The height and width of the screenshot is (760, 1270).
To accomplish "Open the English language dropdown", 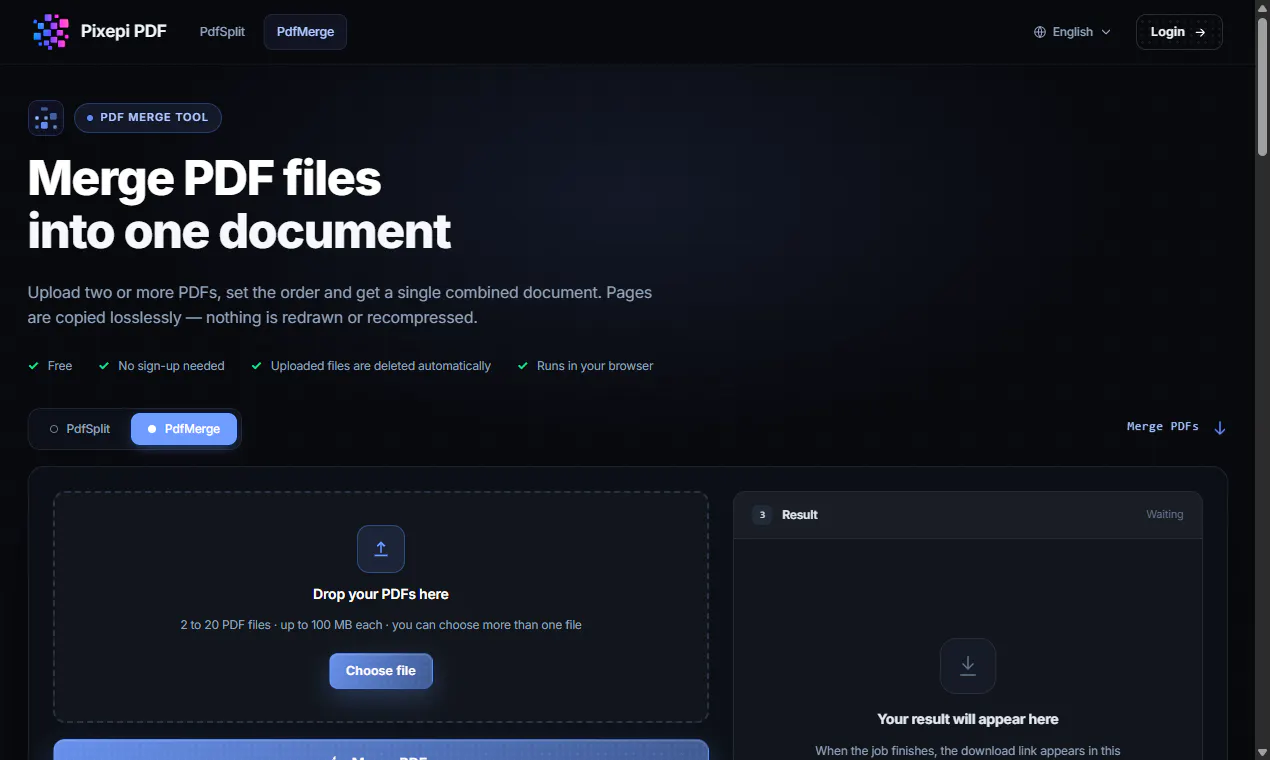I will (1072, 32).
